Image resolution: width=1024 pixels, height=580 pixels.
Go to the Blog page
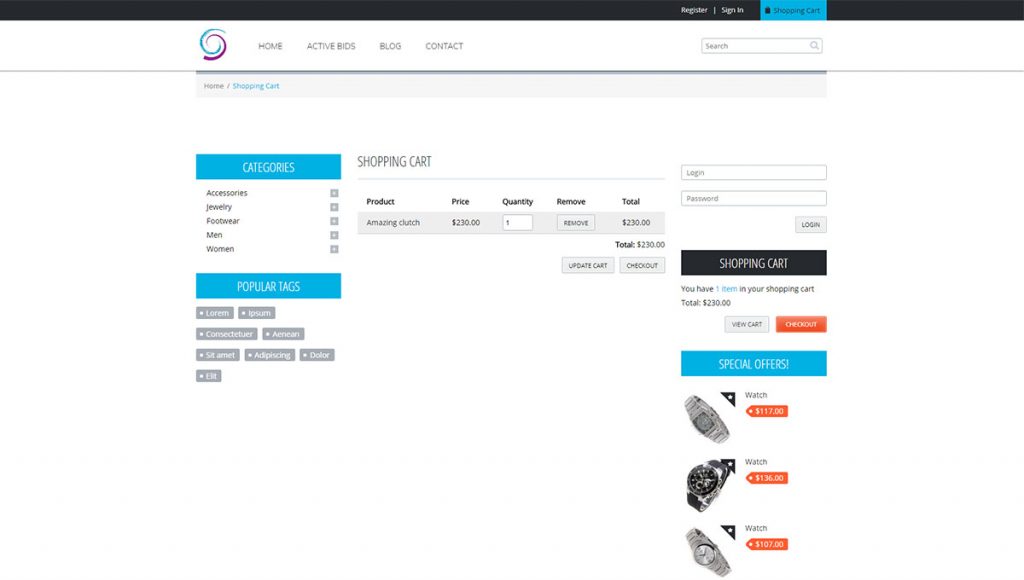click(x=390, y=46)
